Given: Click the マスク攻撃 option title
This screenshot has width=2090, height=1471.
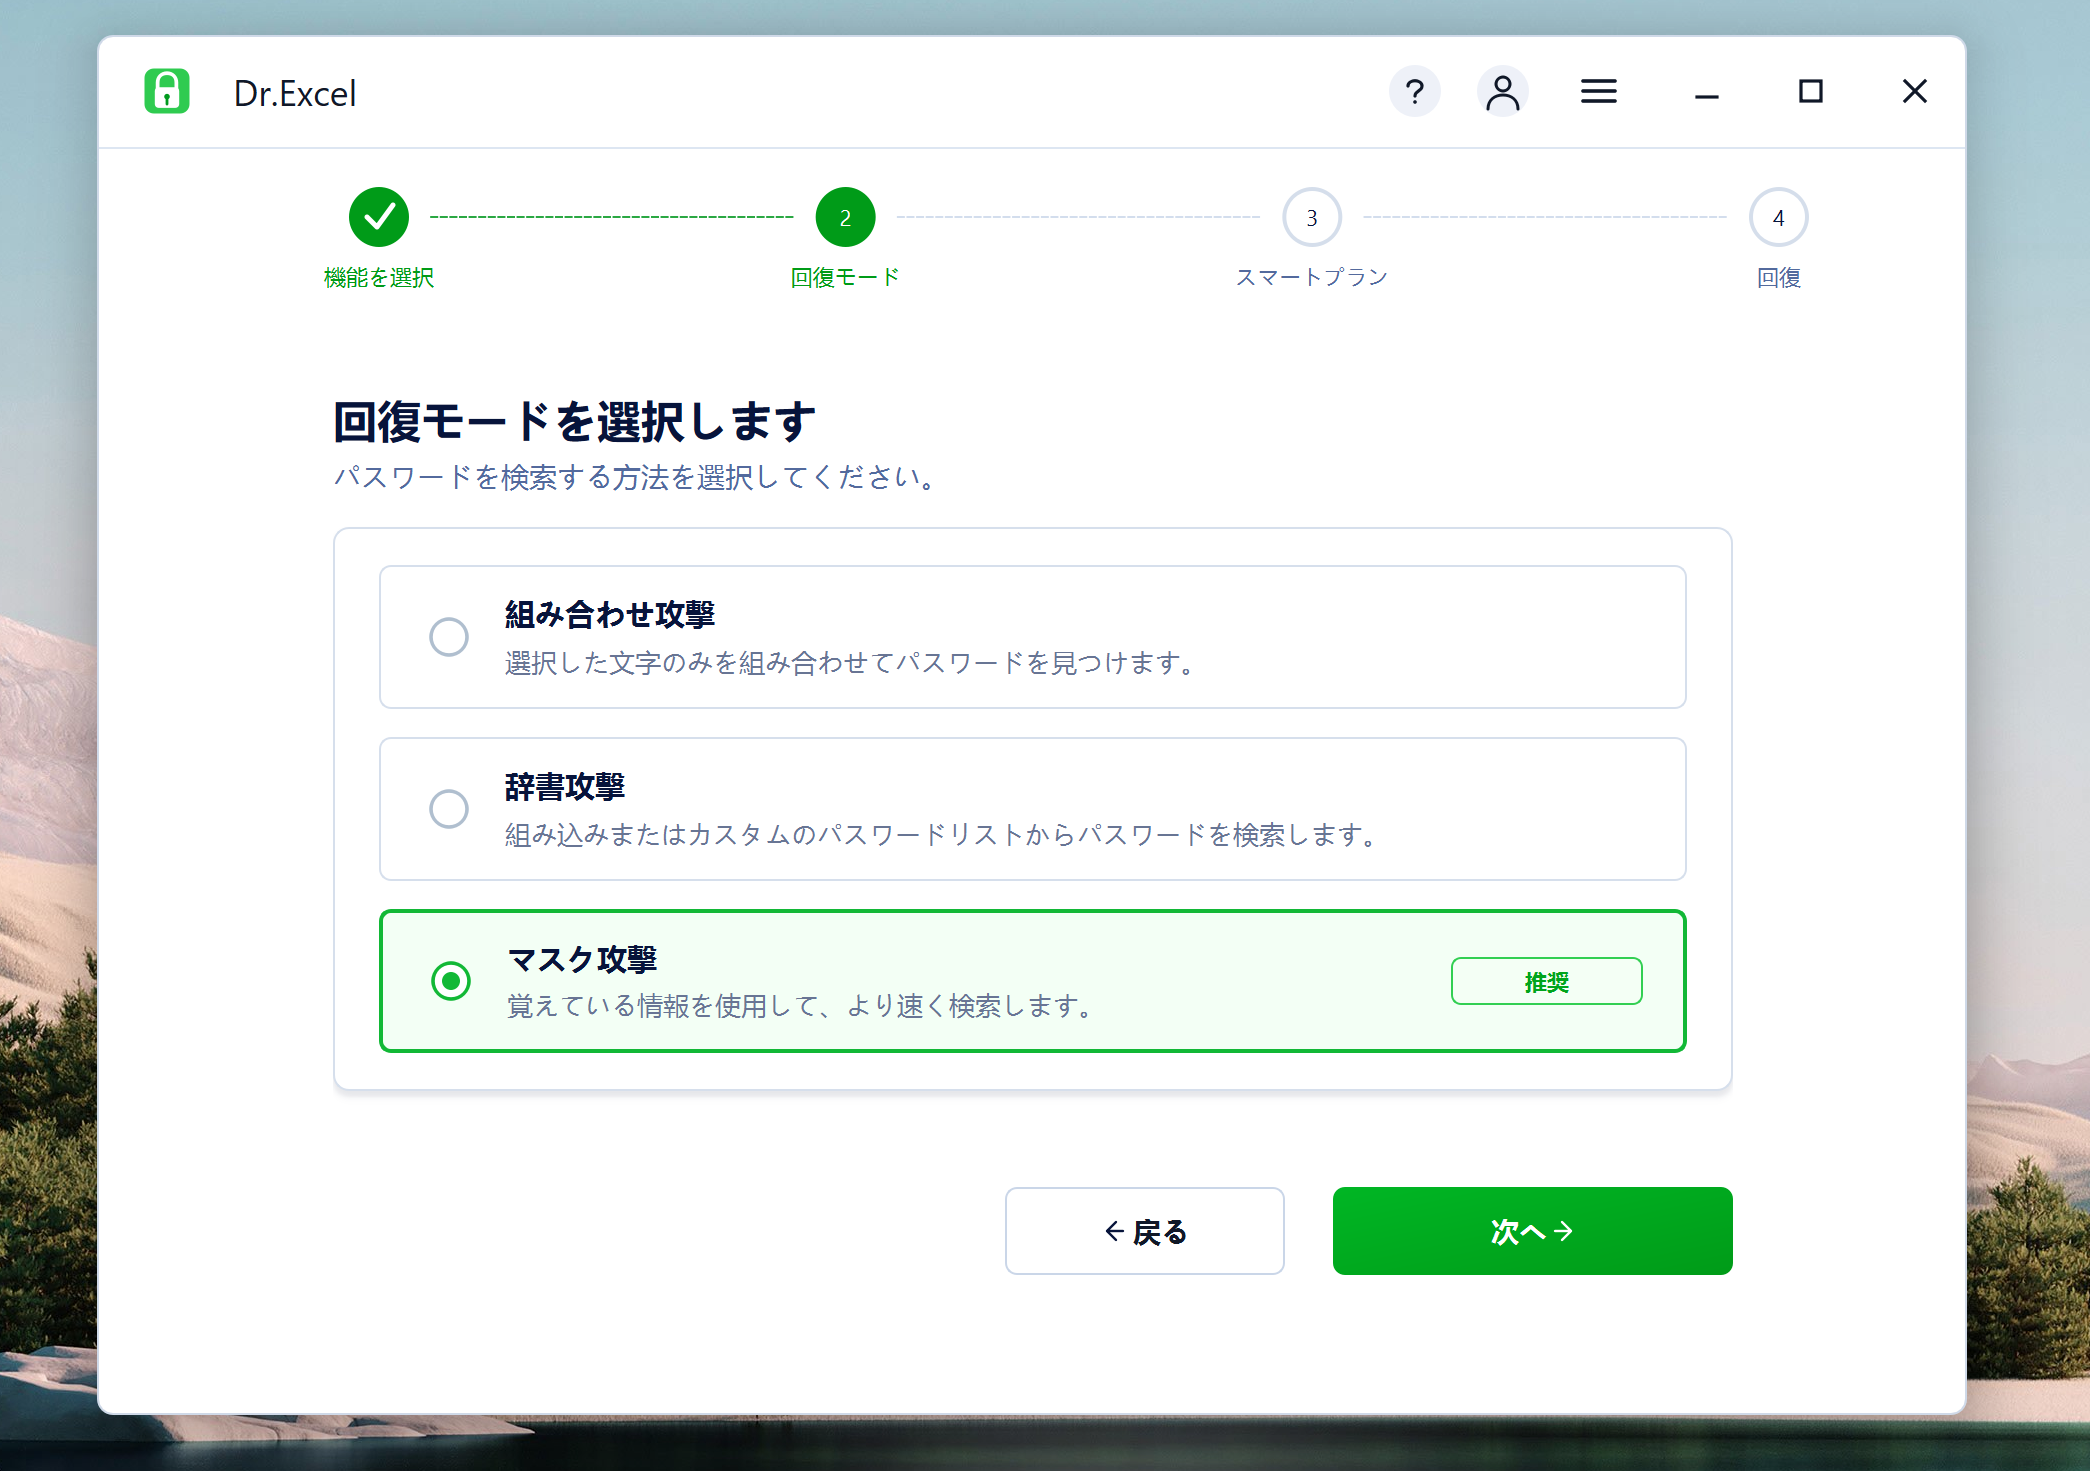Looking at the screenshot, I should point(582,958).
